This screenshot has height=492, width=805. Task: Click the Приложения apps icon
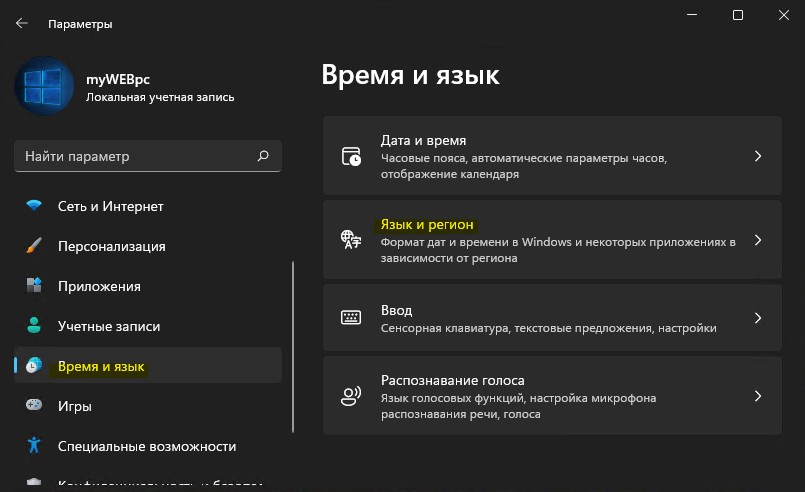[x=34, y=285]
